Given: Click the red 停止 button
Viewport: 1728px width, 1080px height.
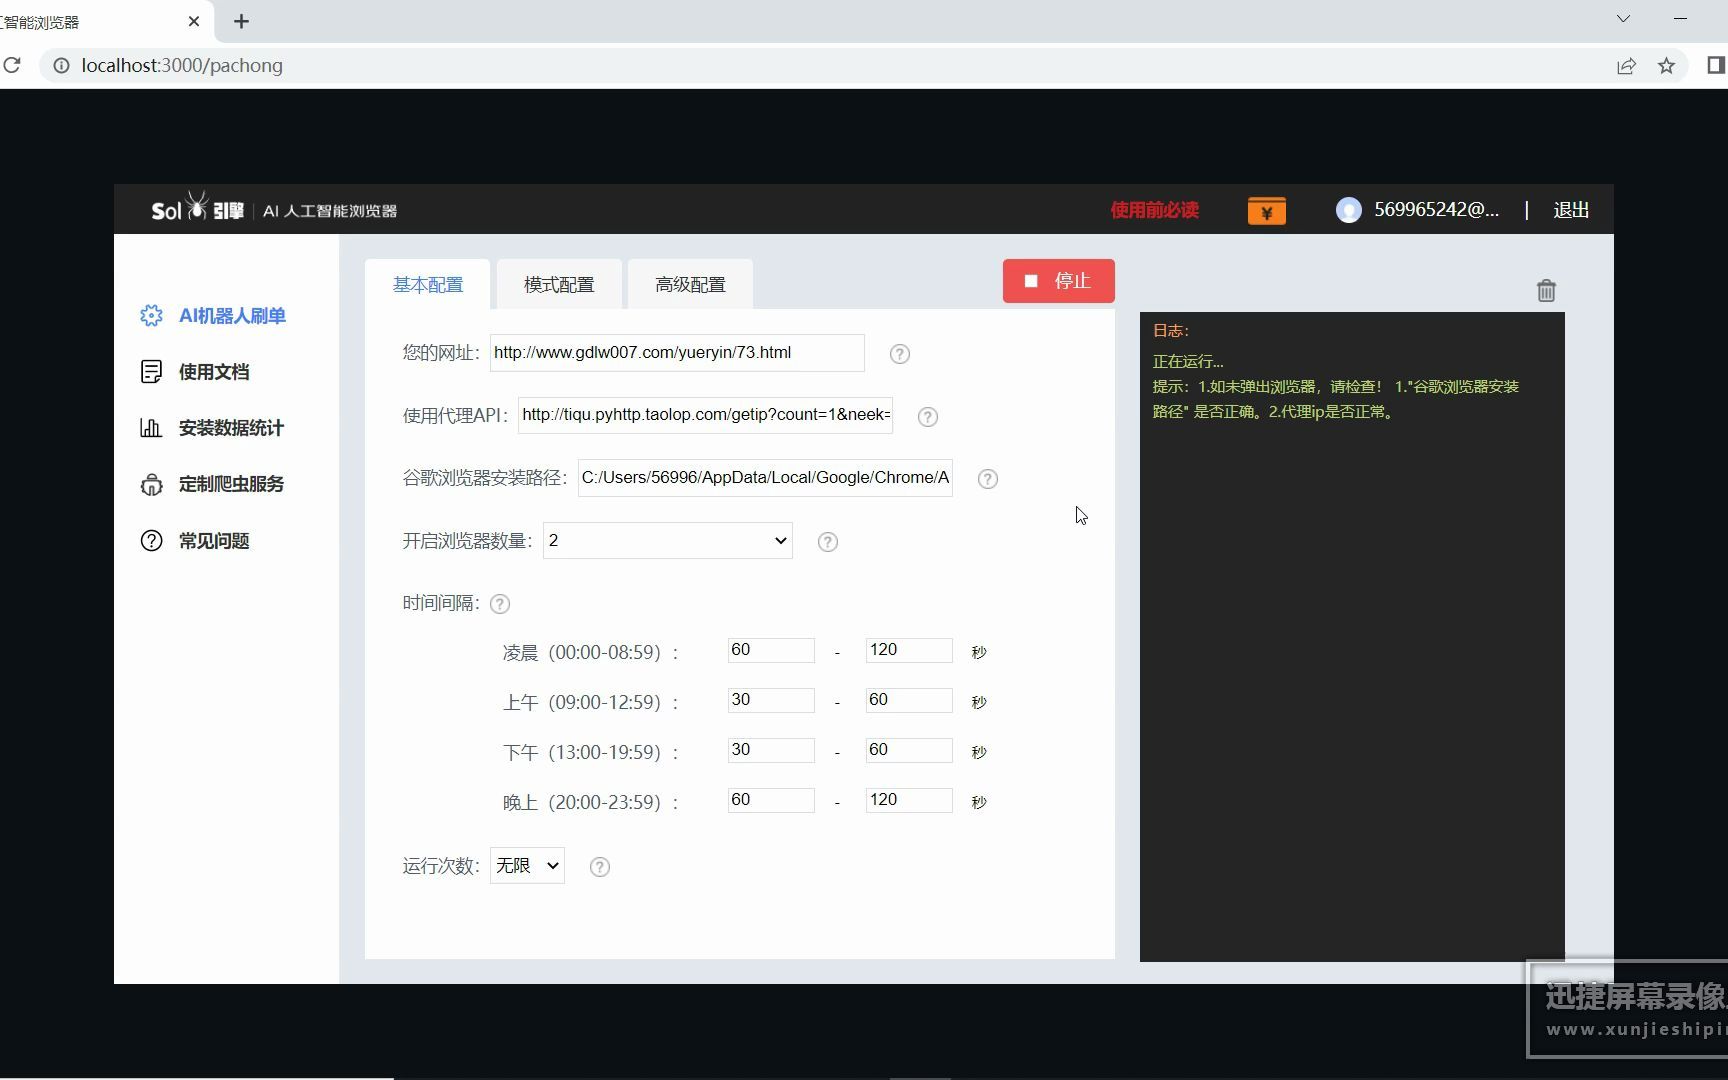Looking at the screenshot, I should pyautogui.click(x=1059, y=281).
